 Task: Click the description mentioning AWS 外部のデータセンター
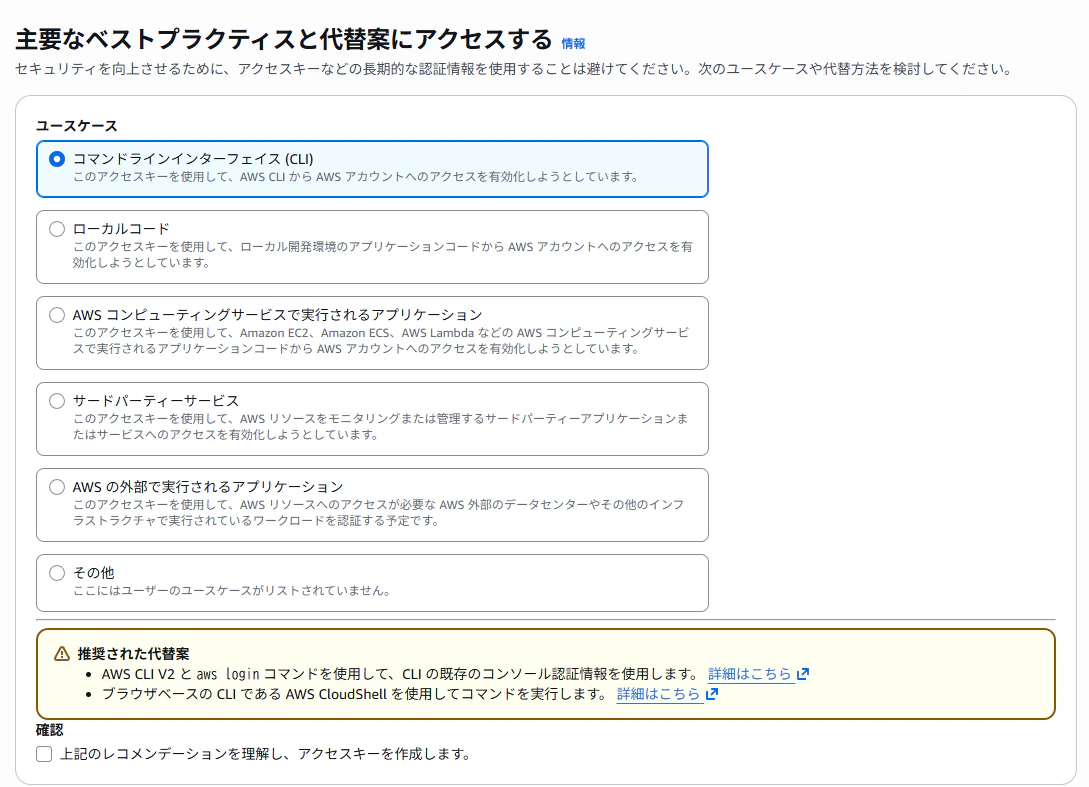pos(379,513)
